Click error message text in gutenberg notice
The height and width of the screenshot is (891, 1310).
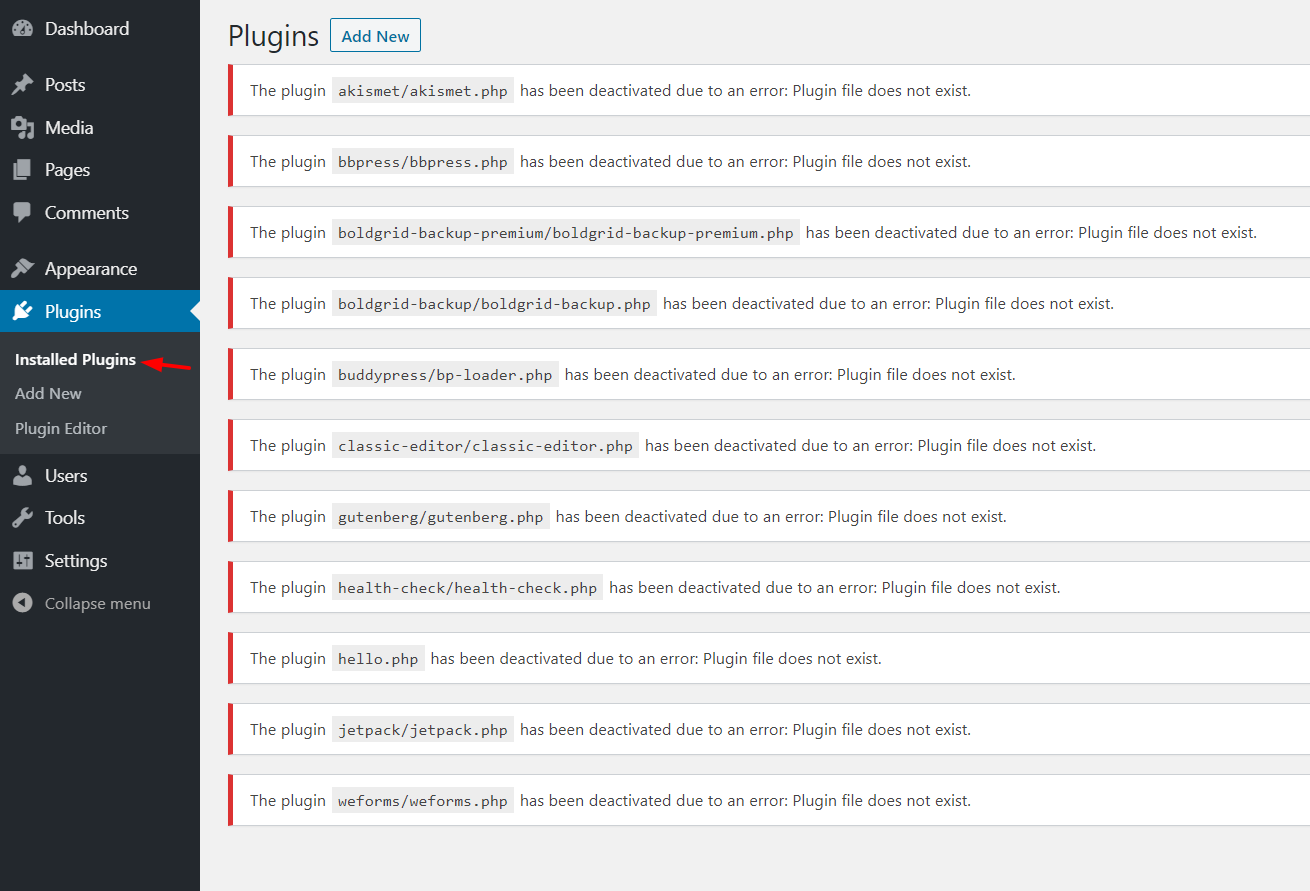(x=781, y=517)
